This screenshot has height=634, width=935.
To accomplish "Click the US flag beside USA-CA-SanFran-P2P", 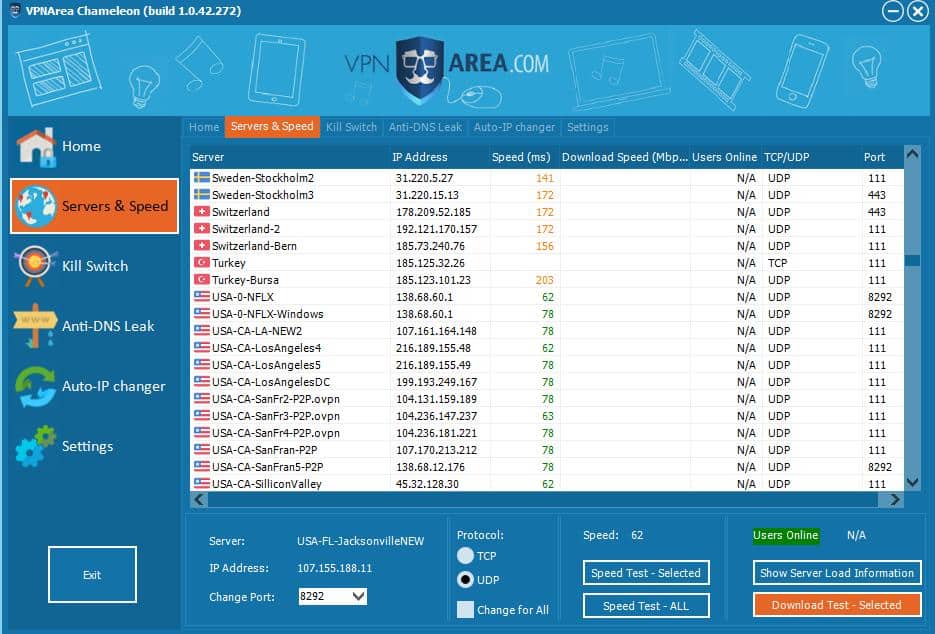I will pos(202,450).
